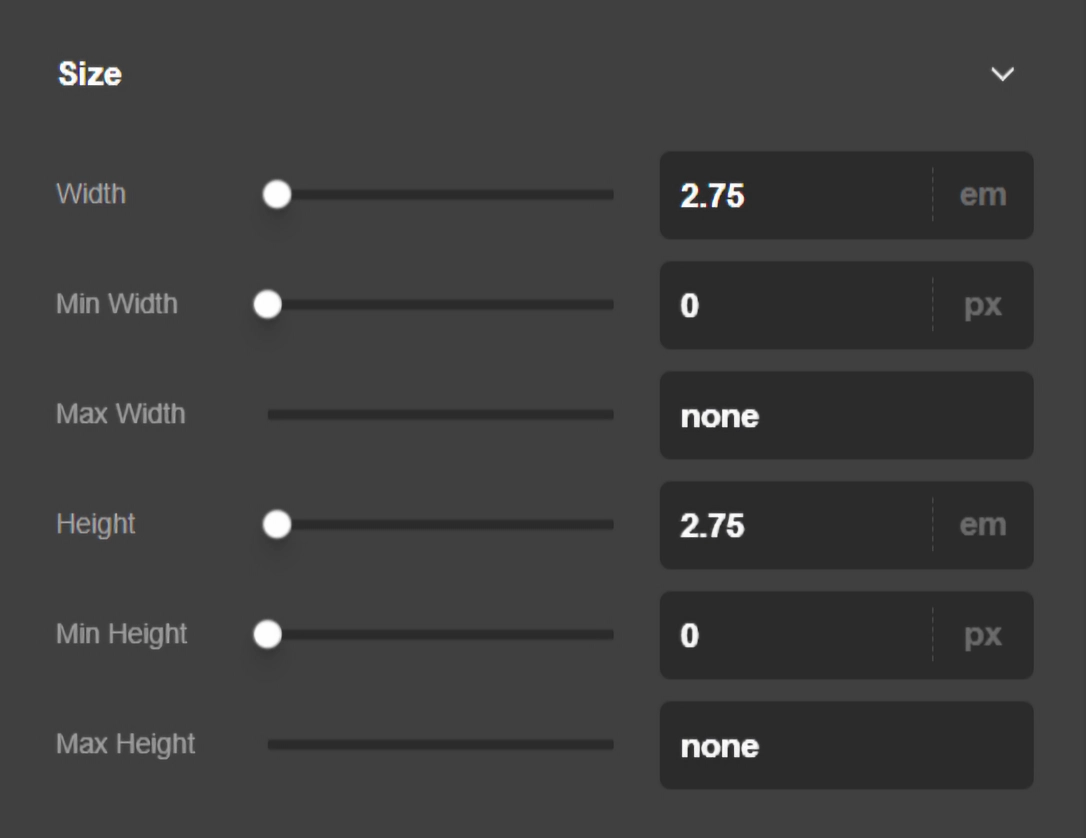Image resolution: width=1086 pixels, height=838 pixels.
Task: Click the Width slider handle
Action: [277, 195]
